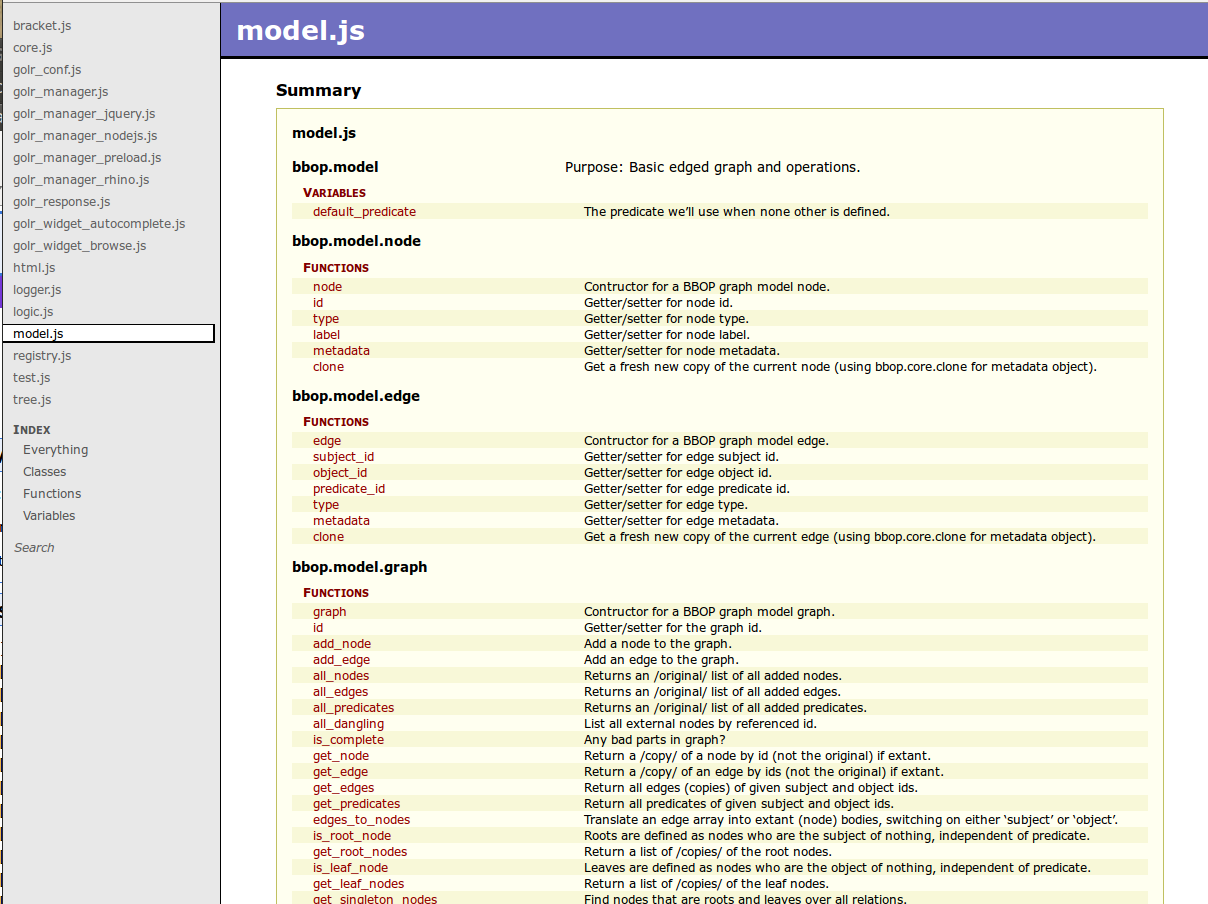Viewport: 1208px width, 904px height.
Task: Go to registry.js file page
Action: [x=42, y=356]
